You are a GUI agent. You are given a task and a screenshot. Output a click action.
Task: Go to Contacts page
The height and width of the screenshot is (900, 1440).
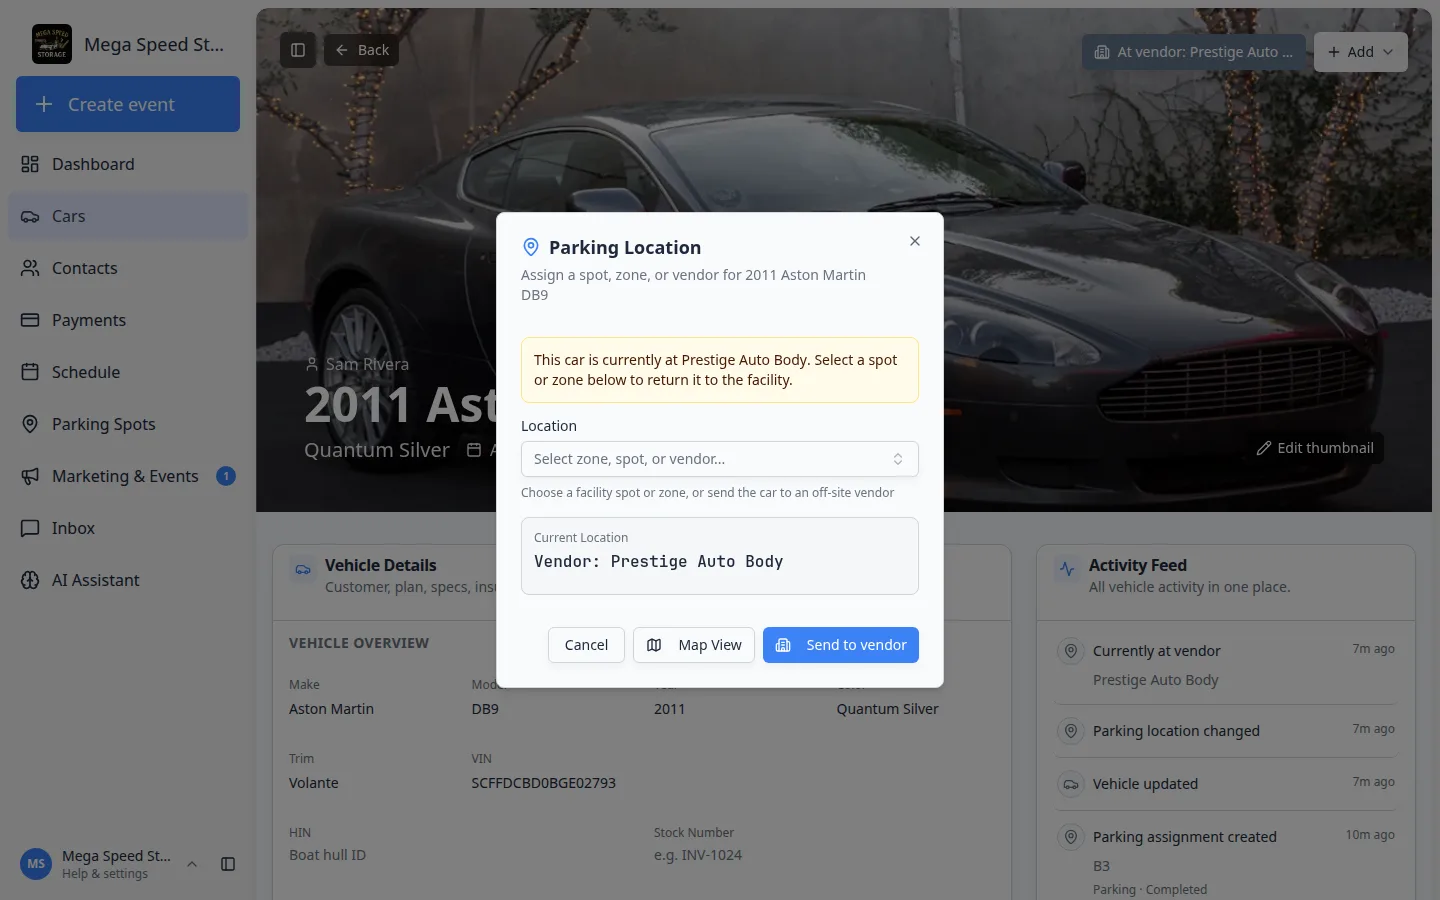[x=128, y=268]
